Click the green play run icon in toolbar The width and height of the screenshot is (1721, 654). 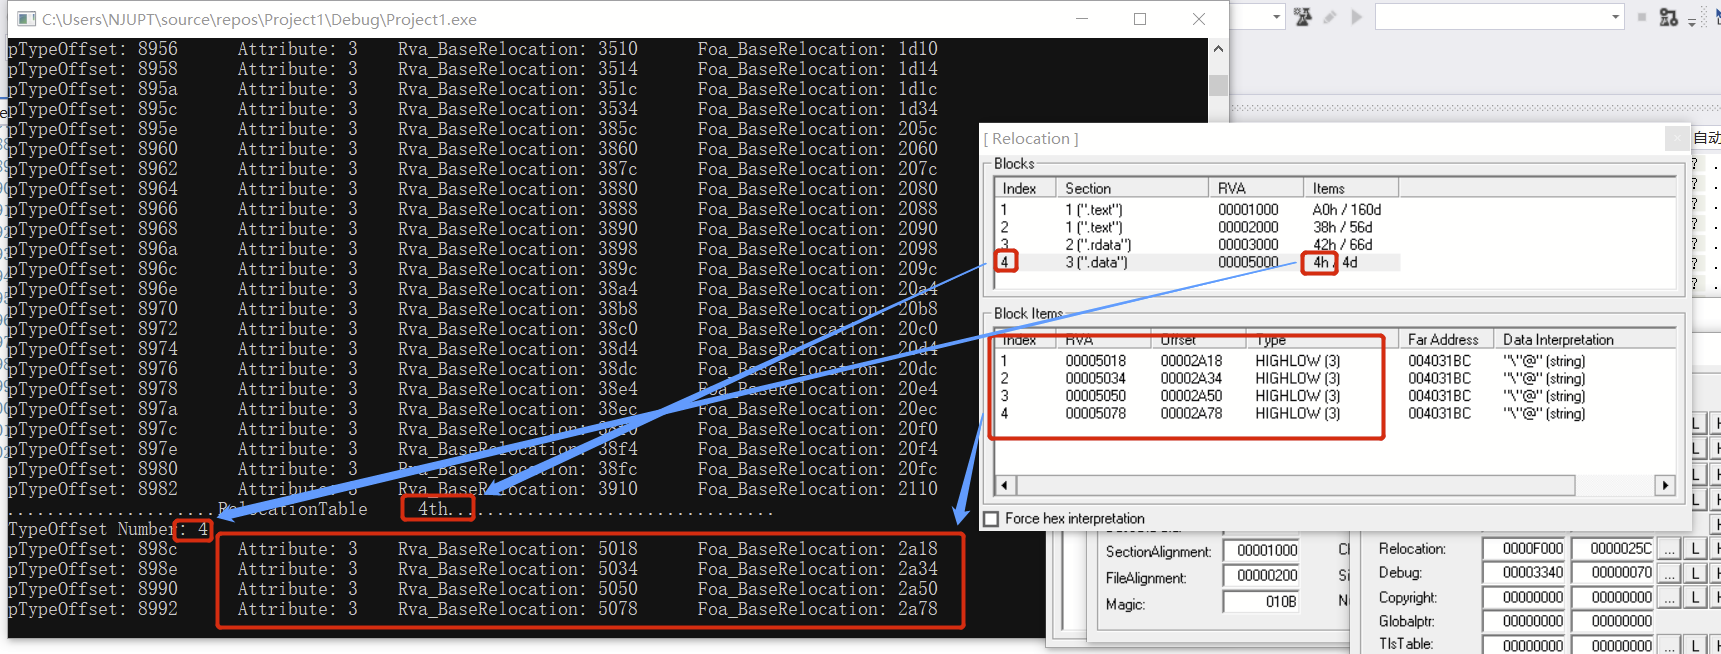tap(1357, 17)
